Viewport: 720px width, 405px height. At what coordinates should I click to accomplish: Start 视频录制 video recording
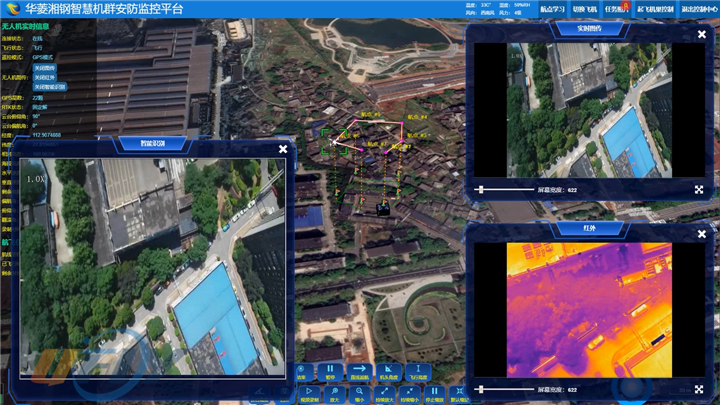point(309,394)
